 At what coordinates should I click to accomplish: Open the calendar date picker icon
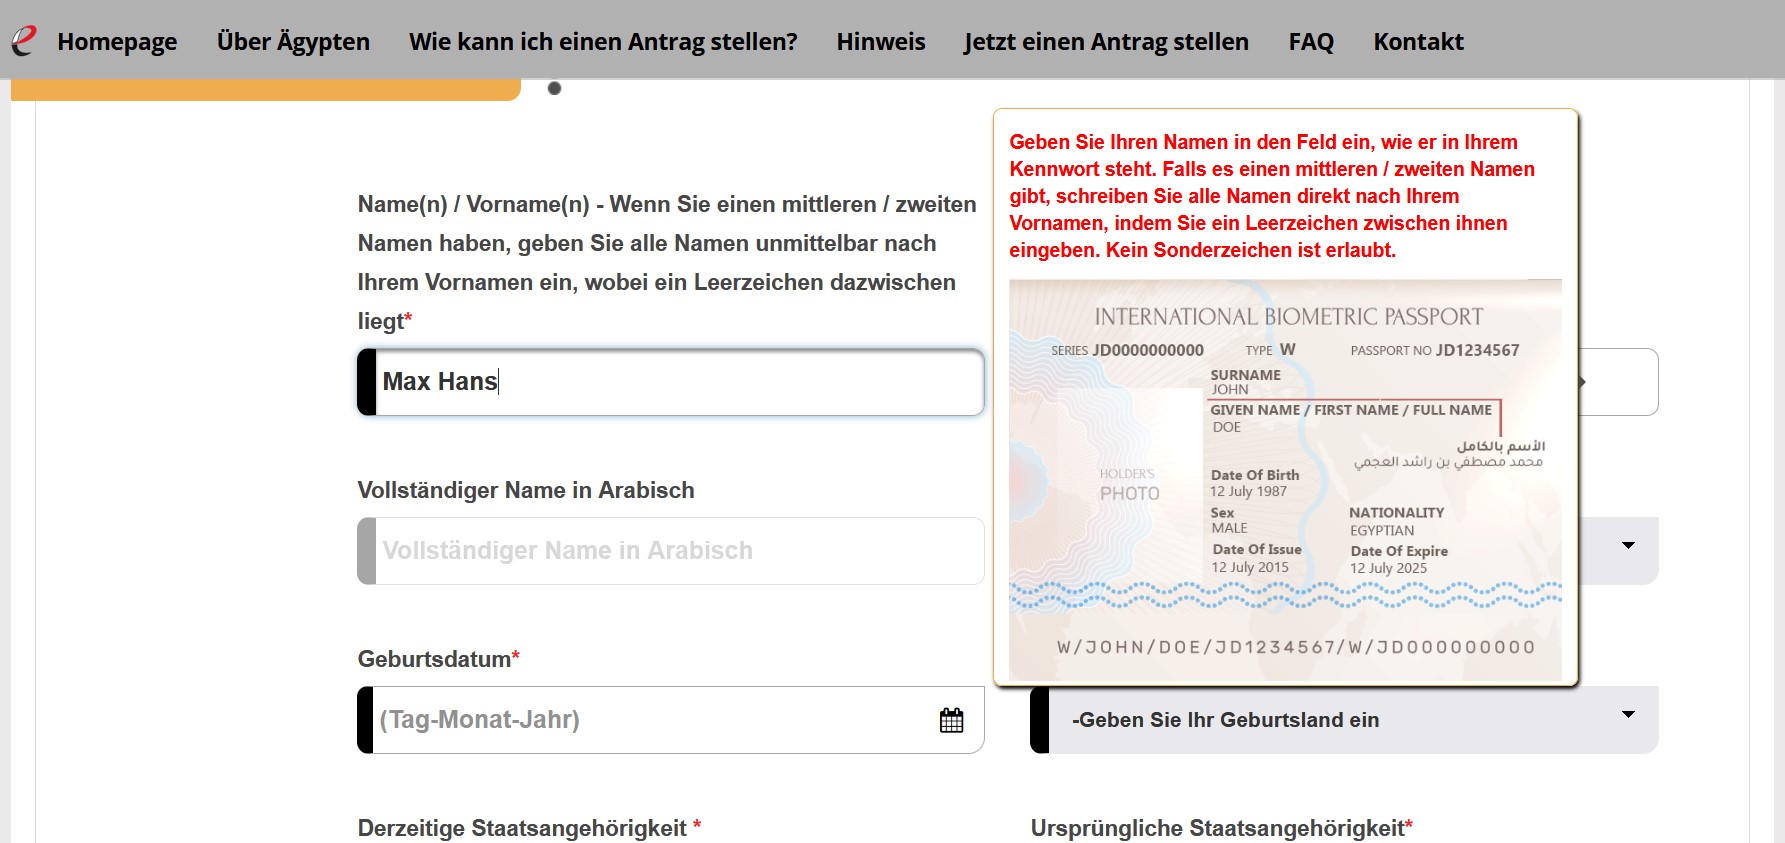coord(951,720)
